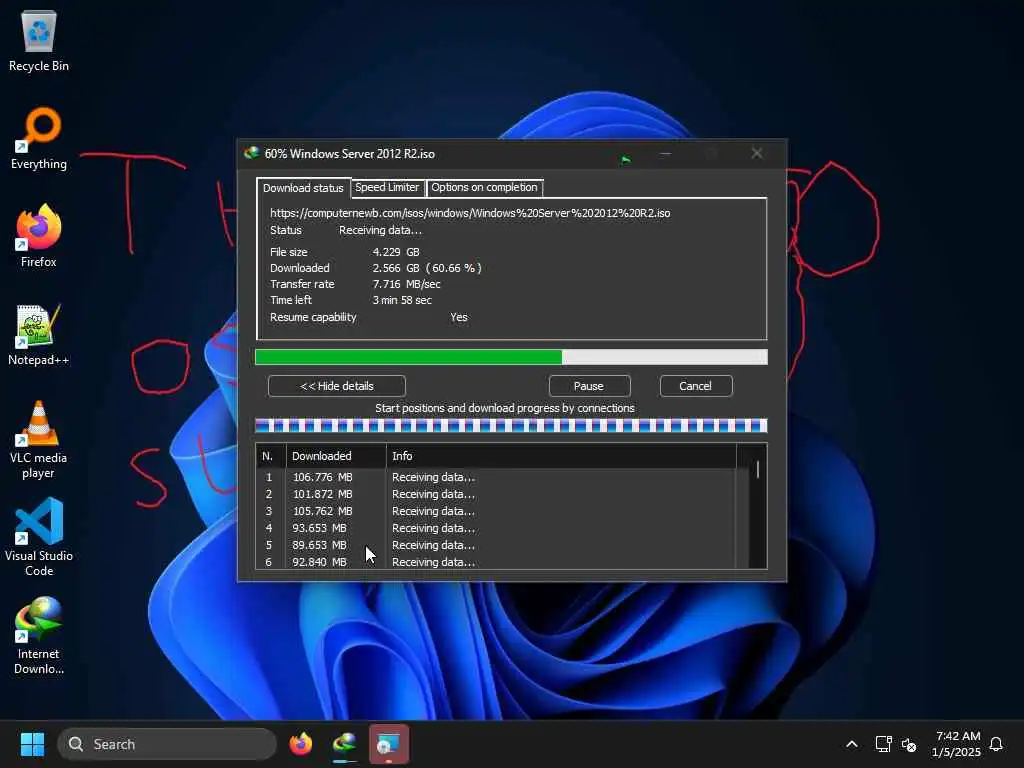
Task: Close the download dialog window
Action: pyautogui.click(x=757, y=153)
